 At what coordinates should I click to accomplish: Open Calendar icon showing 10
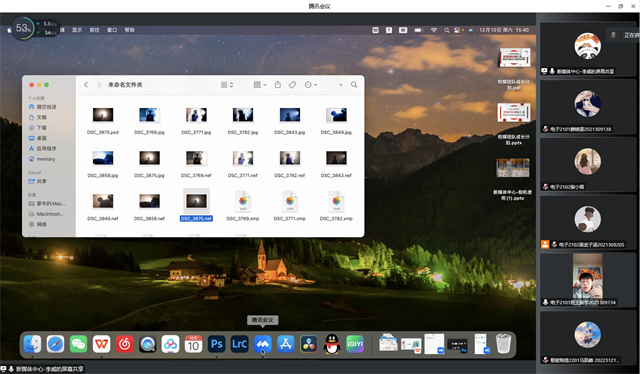(x=193, y=344)
